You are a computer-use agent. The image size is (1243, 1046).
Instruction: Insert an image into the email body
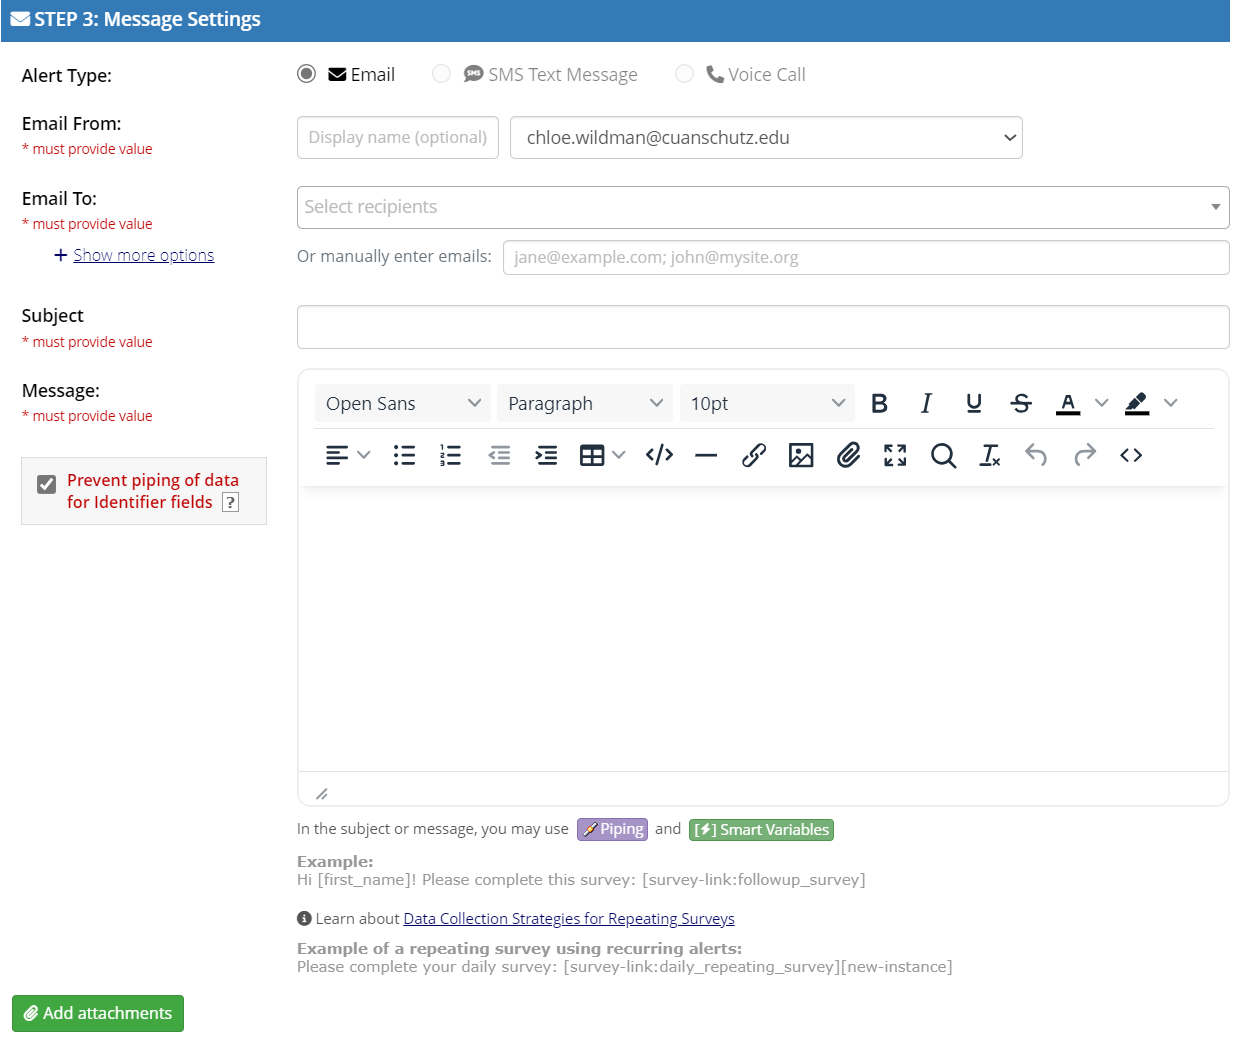[x=801, y=455]
